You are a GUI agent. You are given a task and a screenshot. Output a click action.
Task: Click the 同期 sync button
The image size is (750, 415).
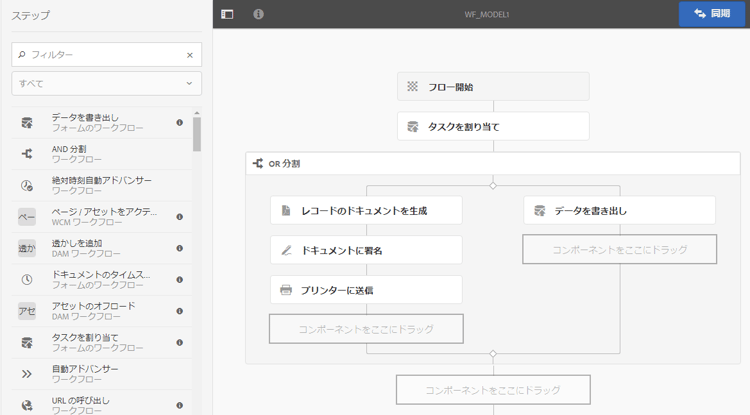tap(712, 14)
